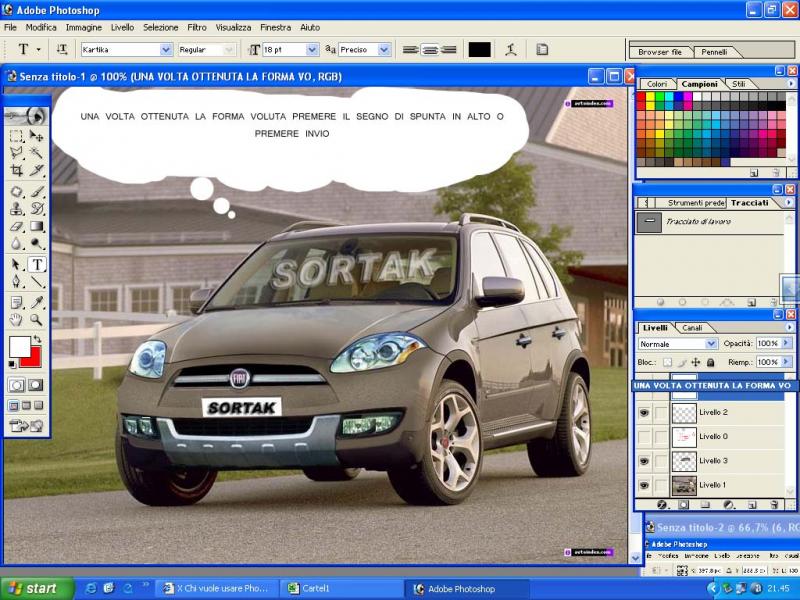This screenshot has height=600, width=800.
Task: Toggle lock all padlock in Bloc. row
Action: [710, 362]
